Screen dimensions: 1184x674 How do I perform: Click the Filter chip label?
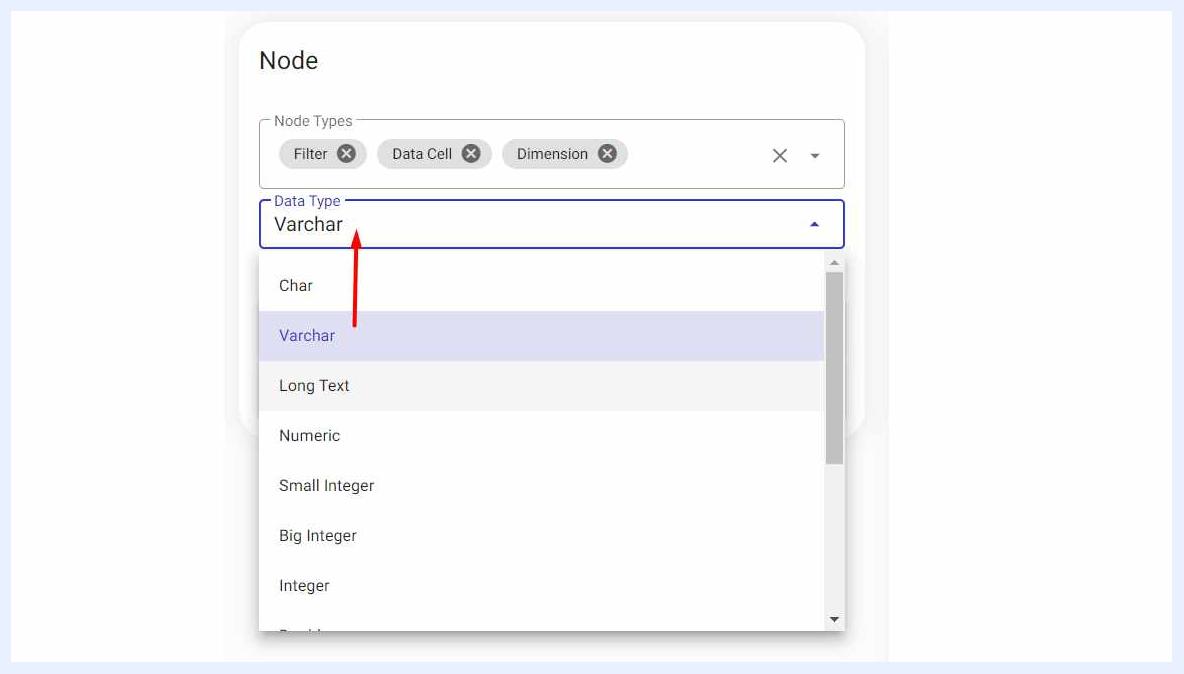(x=310, y=154)
